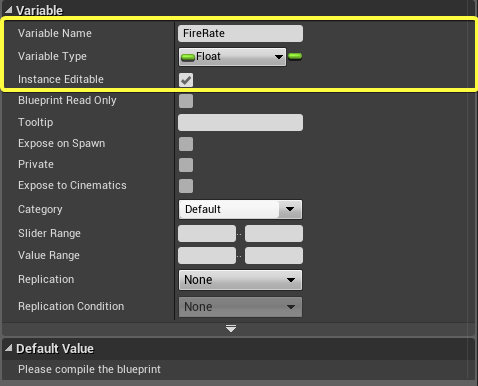
Task: Click the Replication Condition dropdown
Action: [240, 307]
